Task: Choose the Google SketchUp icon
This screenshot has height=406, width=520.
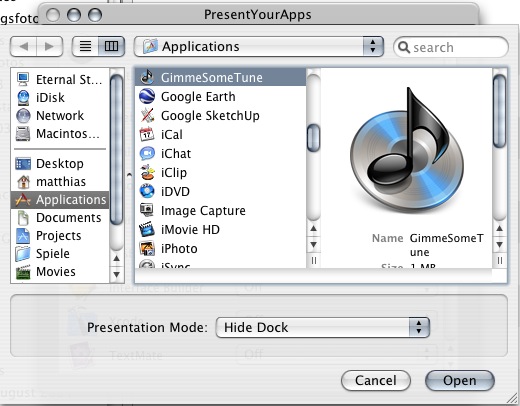Action: (147, 115)
